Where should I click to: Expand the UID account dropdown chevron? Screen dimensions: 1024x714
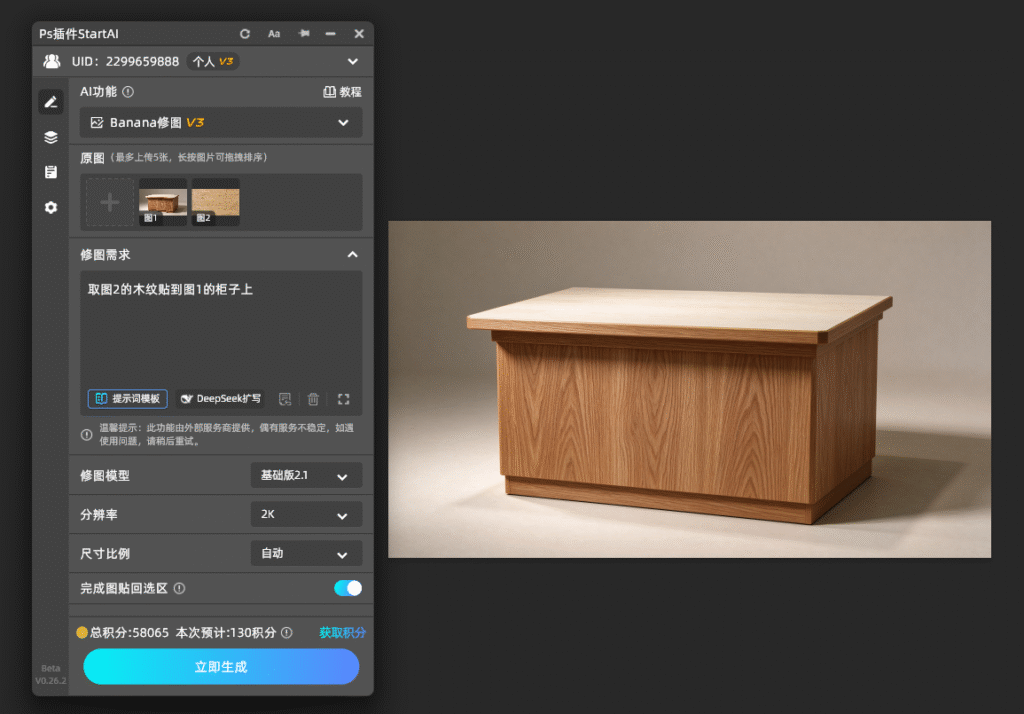[x=353, y=61]
